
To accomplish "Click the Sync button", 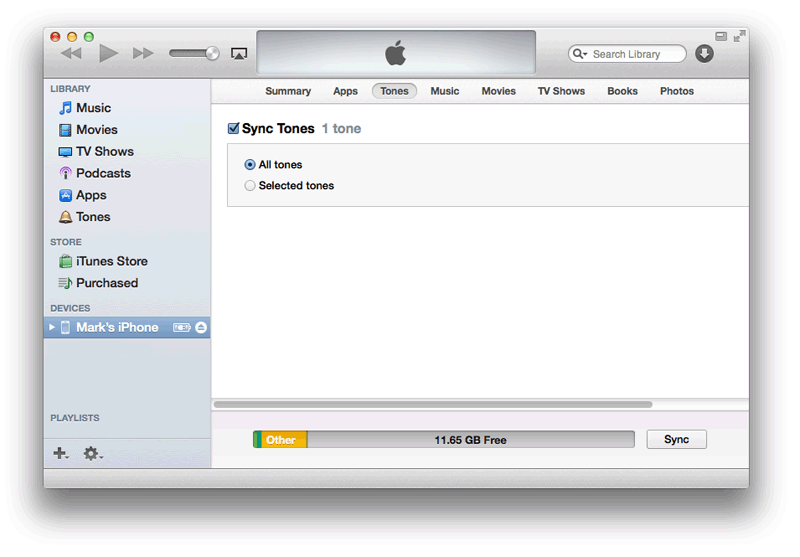I will [x=676, y=440].
